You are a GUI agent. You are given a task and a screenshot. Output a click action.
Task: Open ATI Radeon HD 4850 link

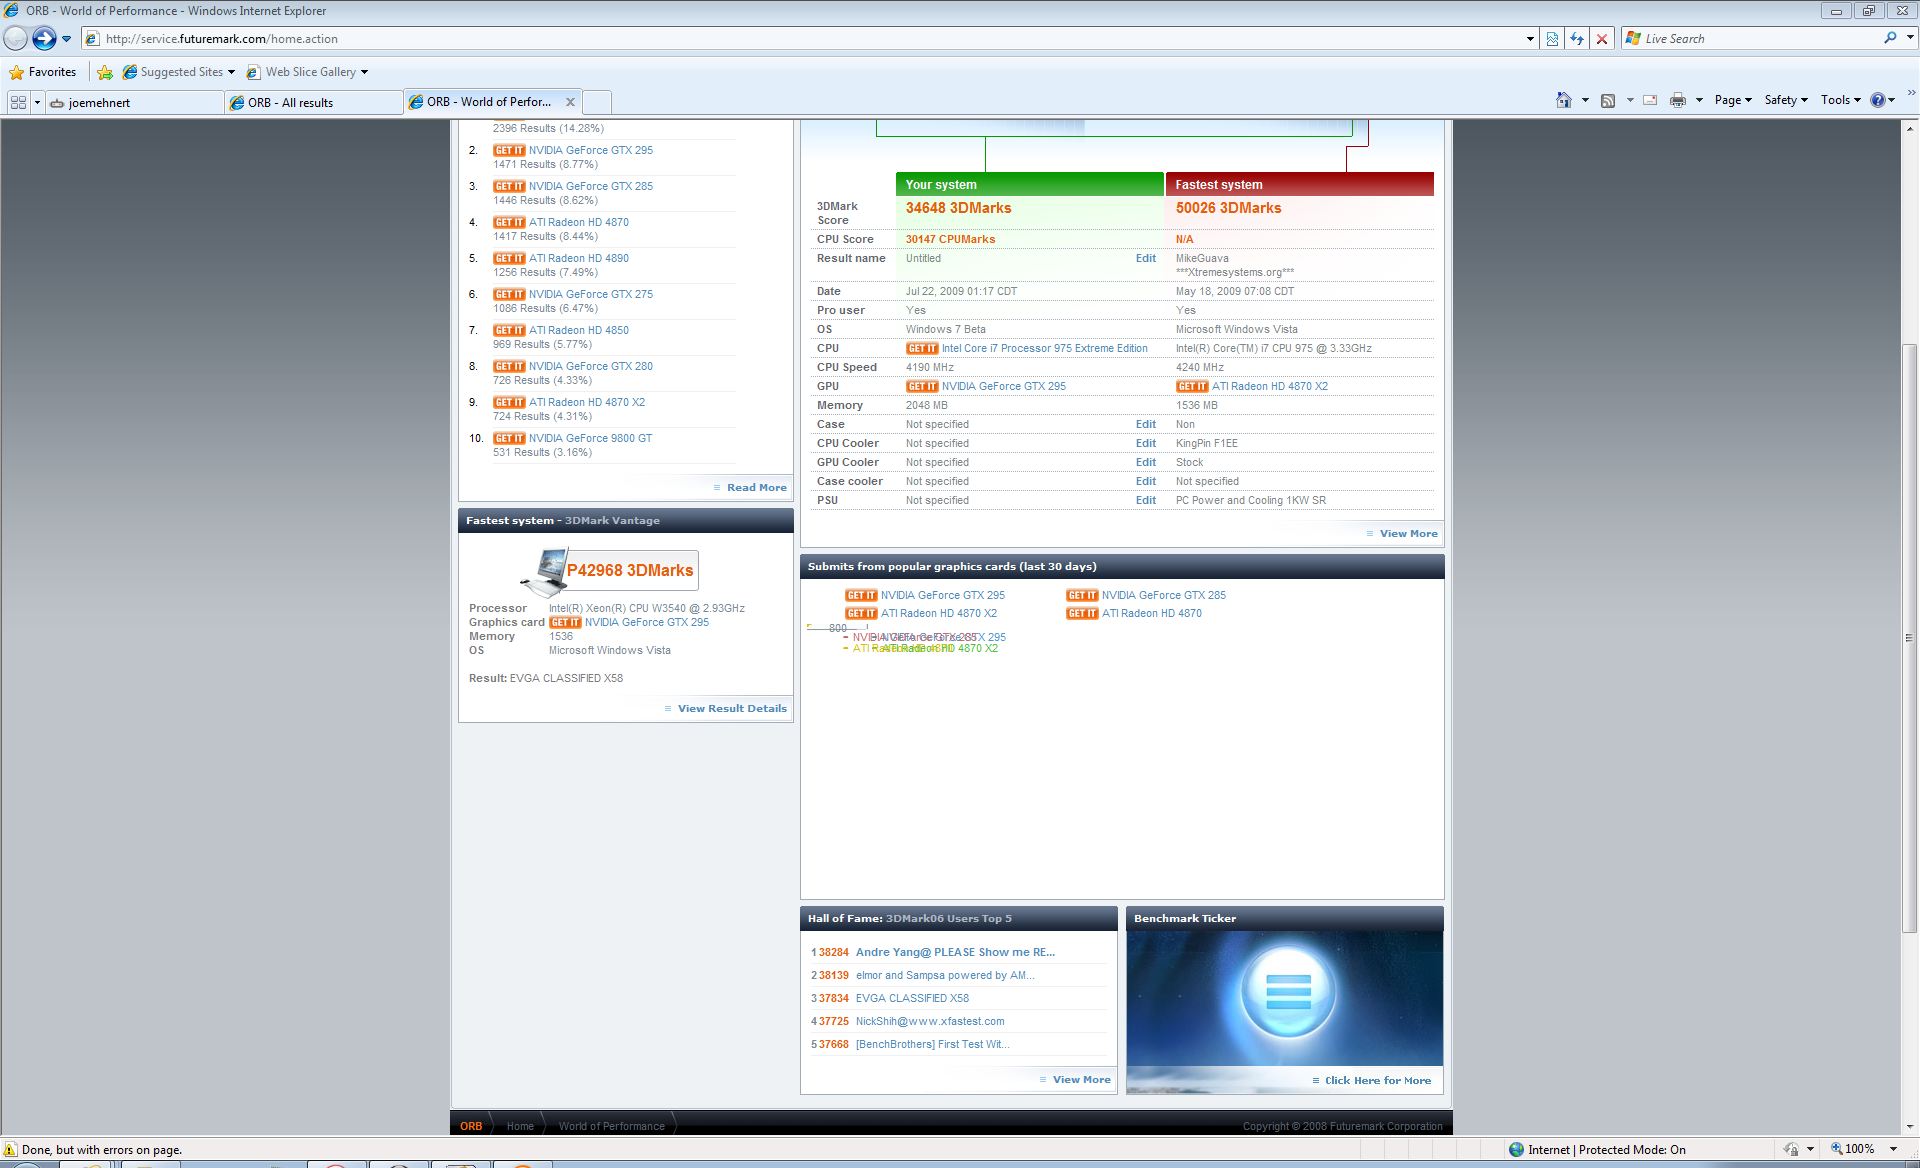coord(579,330)
